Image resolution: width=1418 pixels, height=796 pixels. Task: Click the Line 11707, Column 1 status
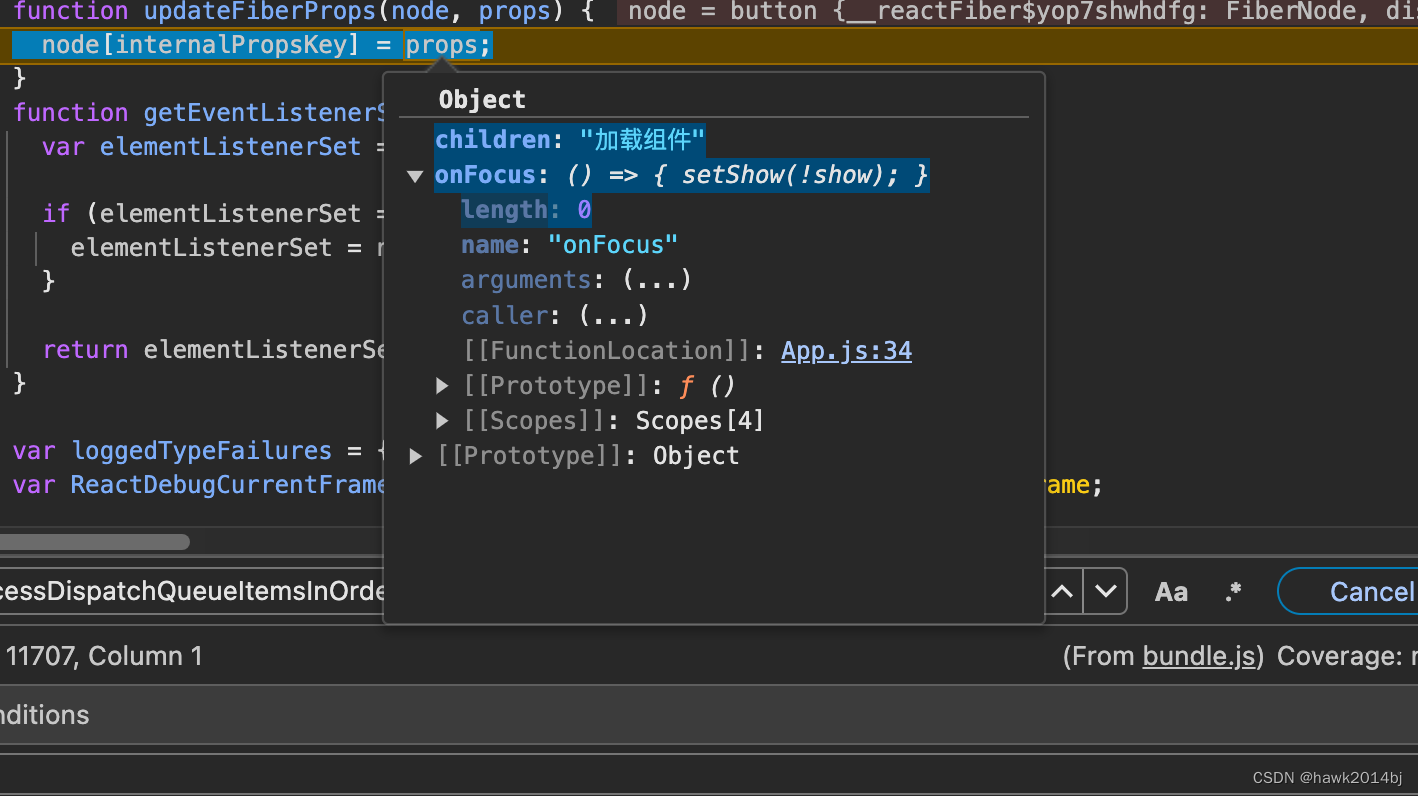click(x=102, y=656)
